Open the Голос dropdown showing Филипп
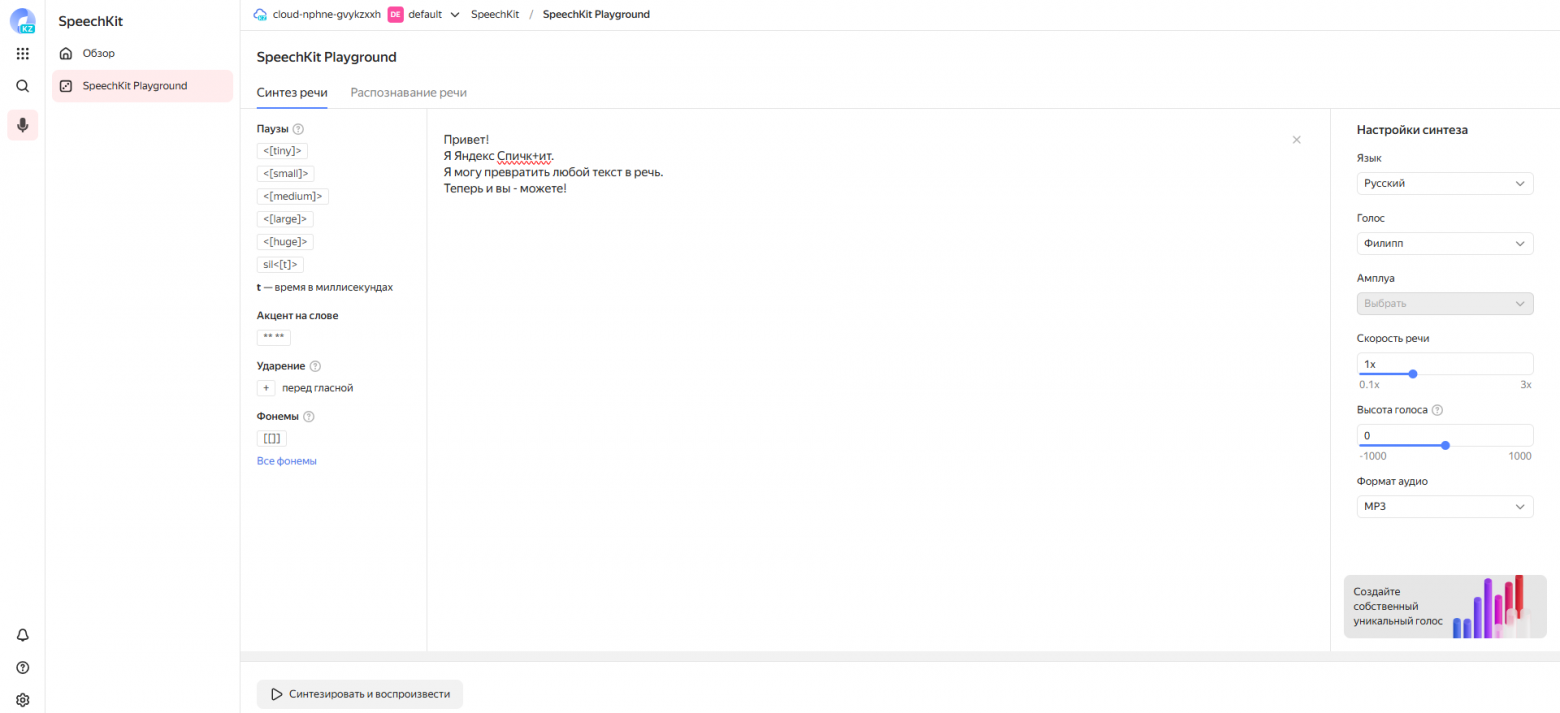 [x=1444, y=244]
